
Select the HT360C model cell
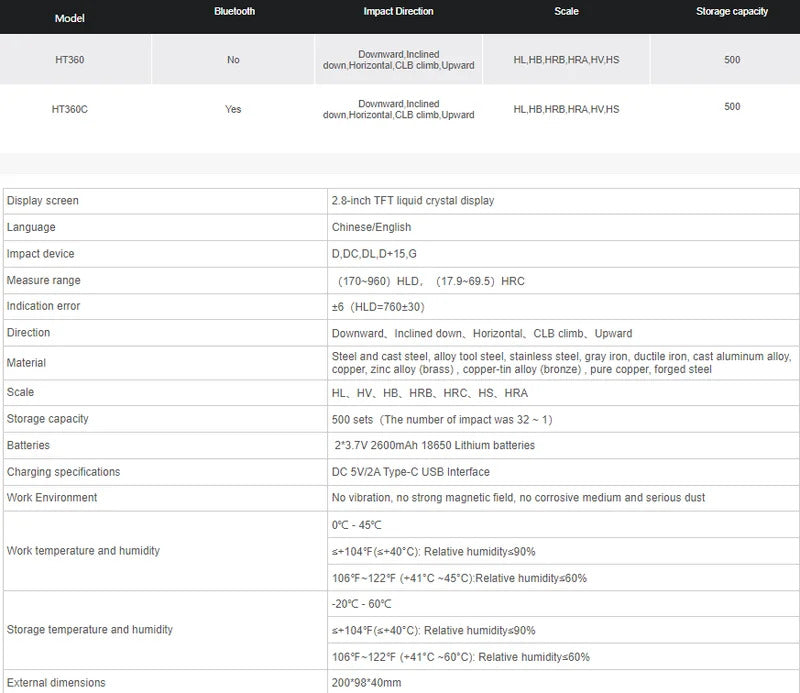[70, 109]
